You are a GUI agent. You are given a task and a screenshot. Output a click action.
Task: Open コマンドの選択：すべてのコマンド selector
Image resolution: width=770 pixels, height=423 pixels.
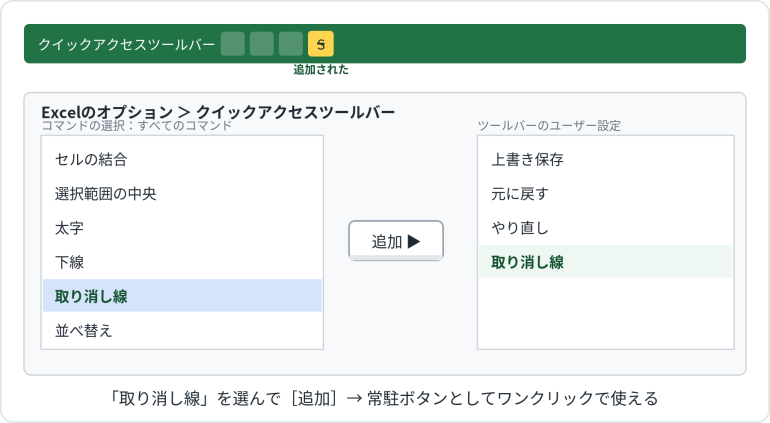point(137,126)
